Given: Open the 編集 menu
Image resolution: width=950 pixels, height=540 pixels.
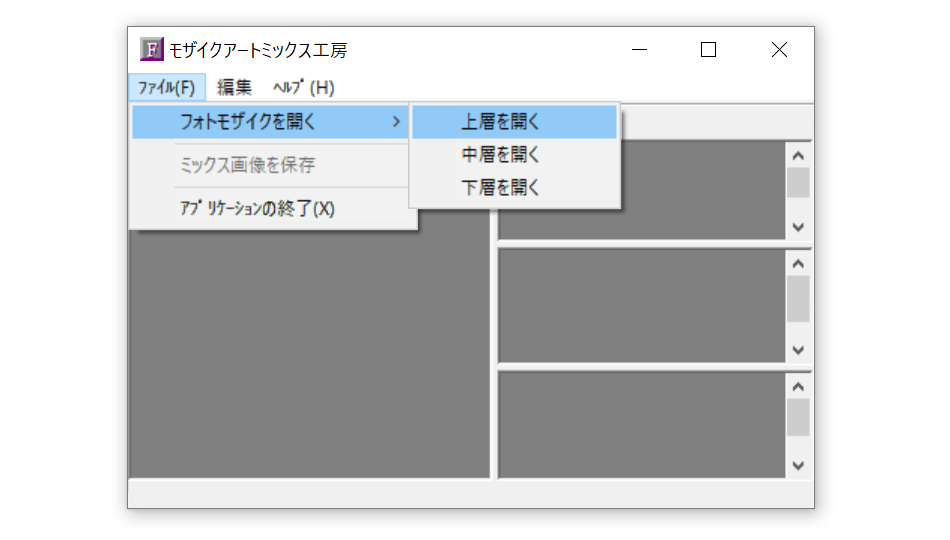Looking at the screenshot, I should pos(234,87).
